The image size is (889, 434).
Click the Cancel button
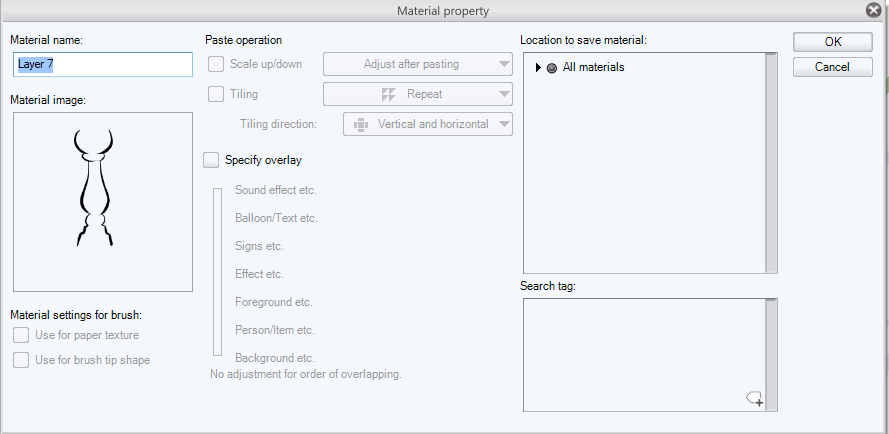pyautogui.click(x=832, y=67)
